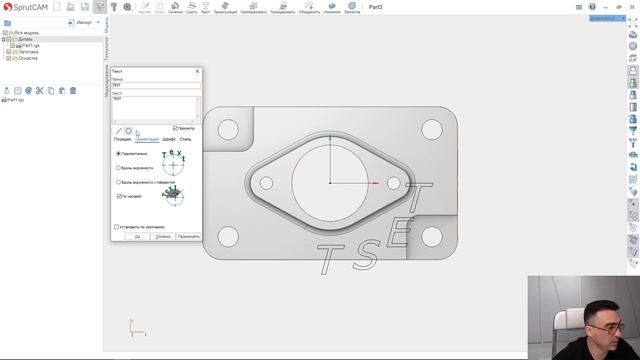The image size is (640, 360).
Task: Click the hammer Technology mode icon
Action: pos(114,7)
